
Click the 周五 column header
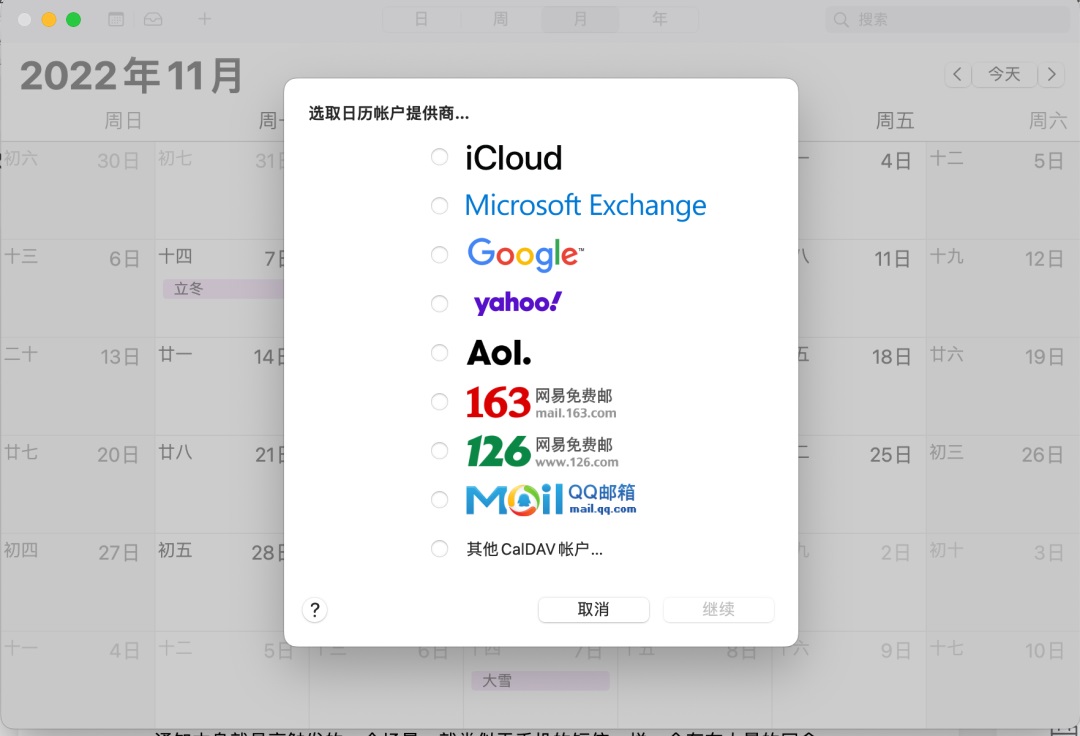[895, 120]
